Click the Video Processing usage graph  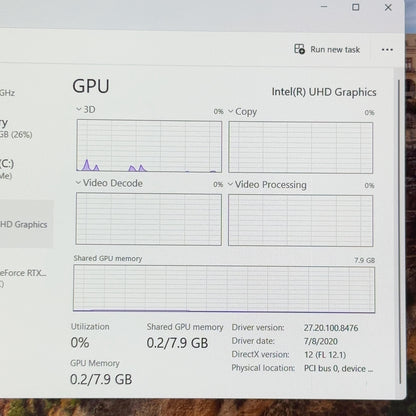[x=301, y=221]
